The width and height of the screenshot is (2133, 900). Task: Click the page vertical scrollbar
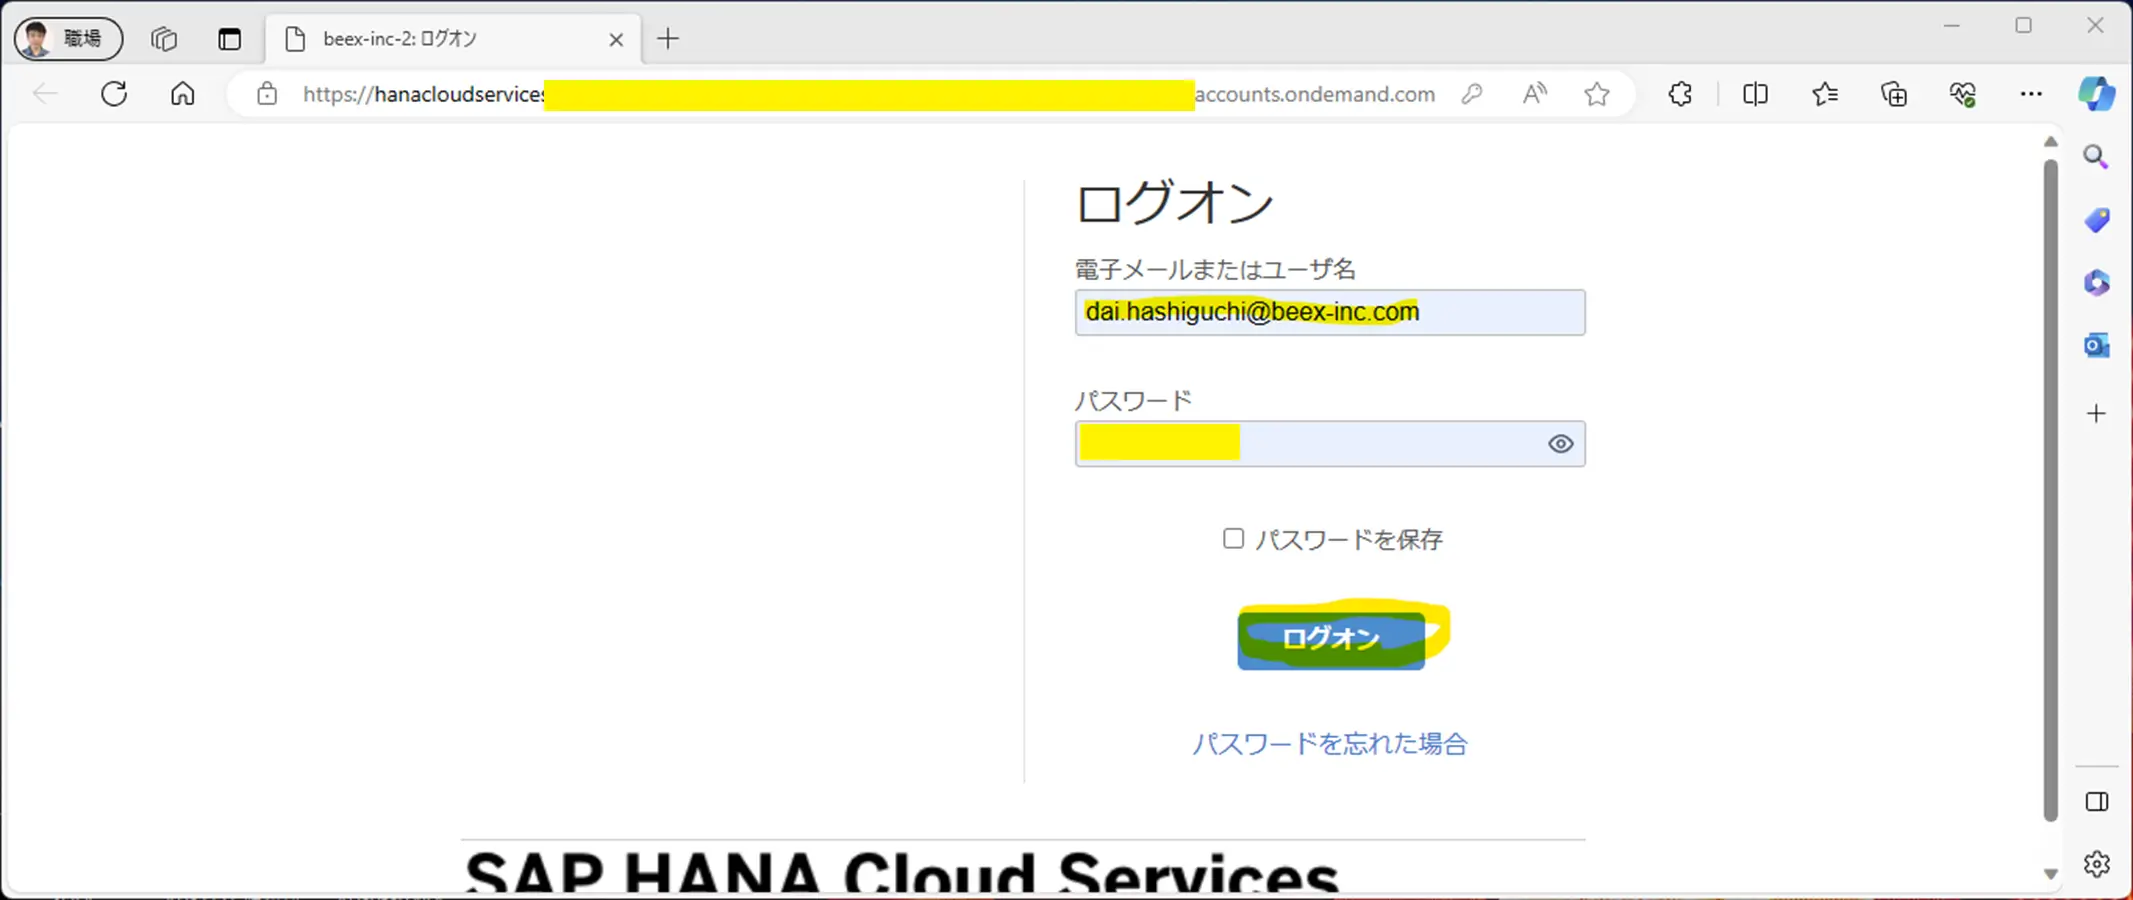[x=2050, y=490]
